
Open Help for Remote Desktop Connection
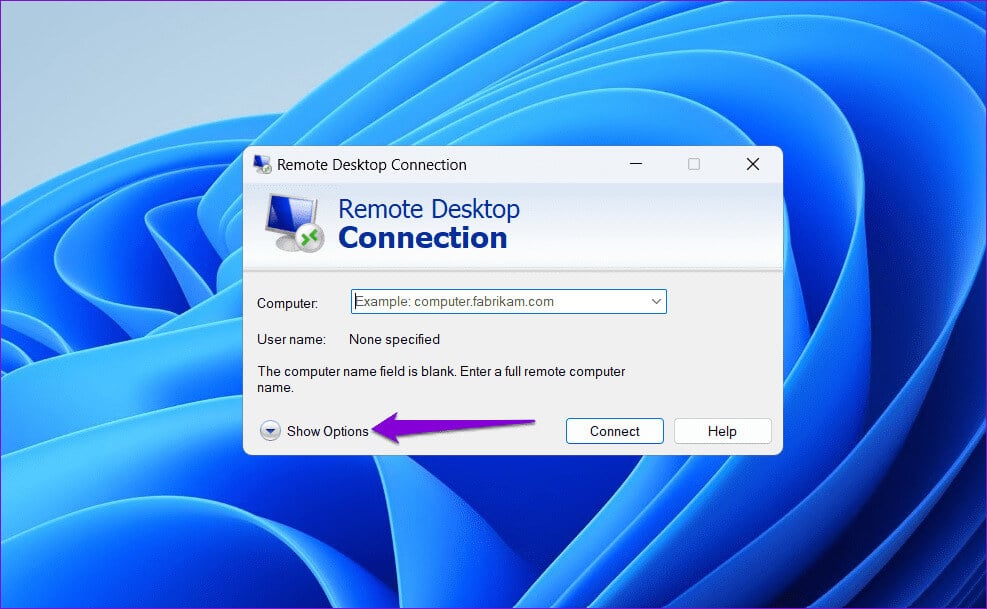722,431
